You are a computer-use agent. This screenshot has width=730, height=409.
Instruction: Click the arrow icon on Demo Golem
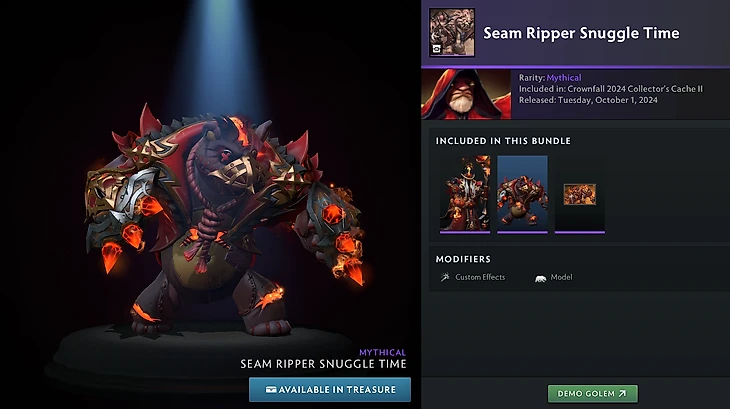click(x=622, y=394)
